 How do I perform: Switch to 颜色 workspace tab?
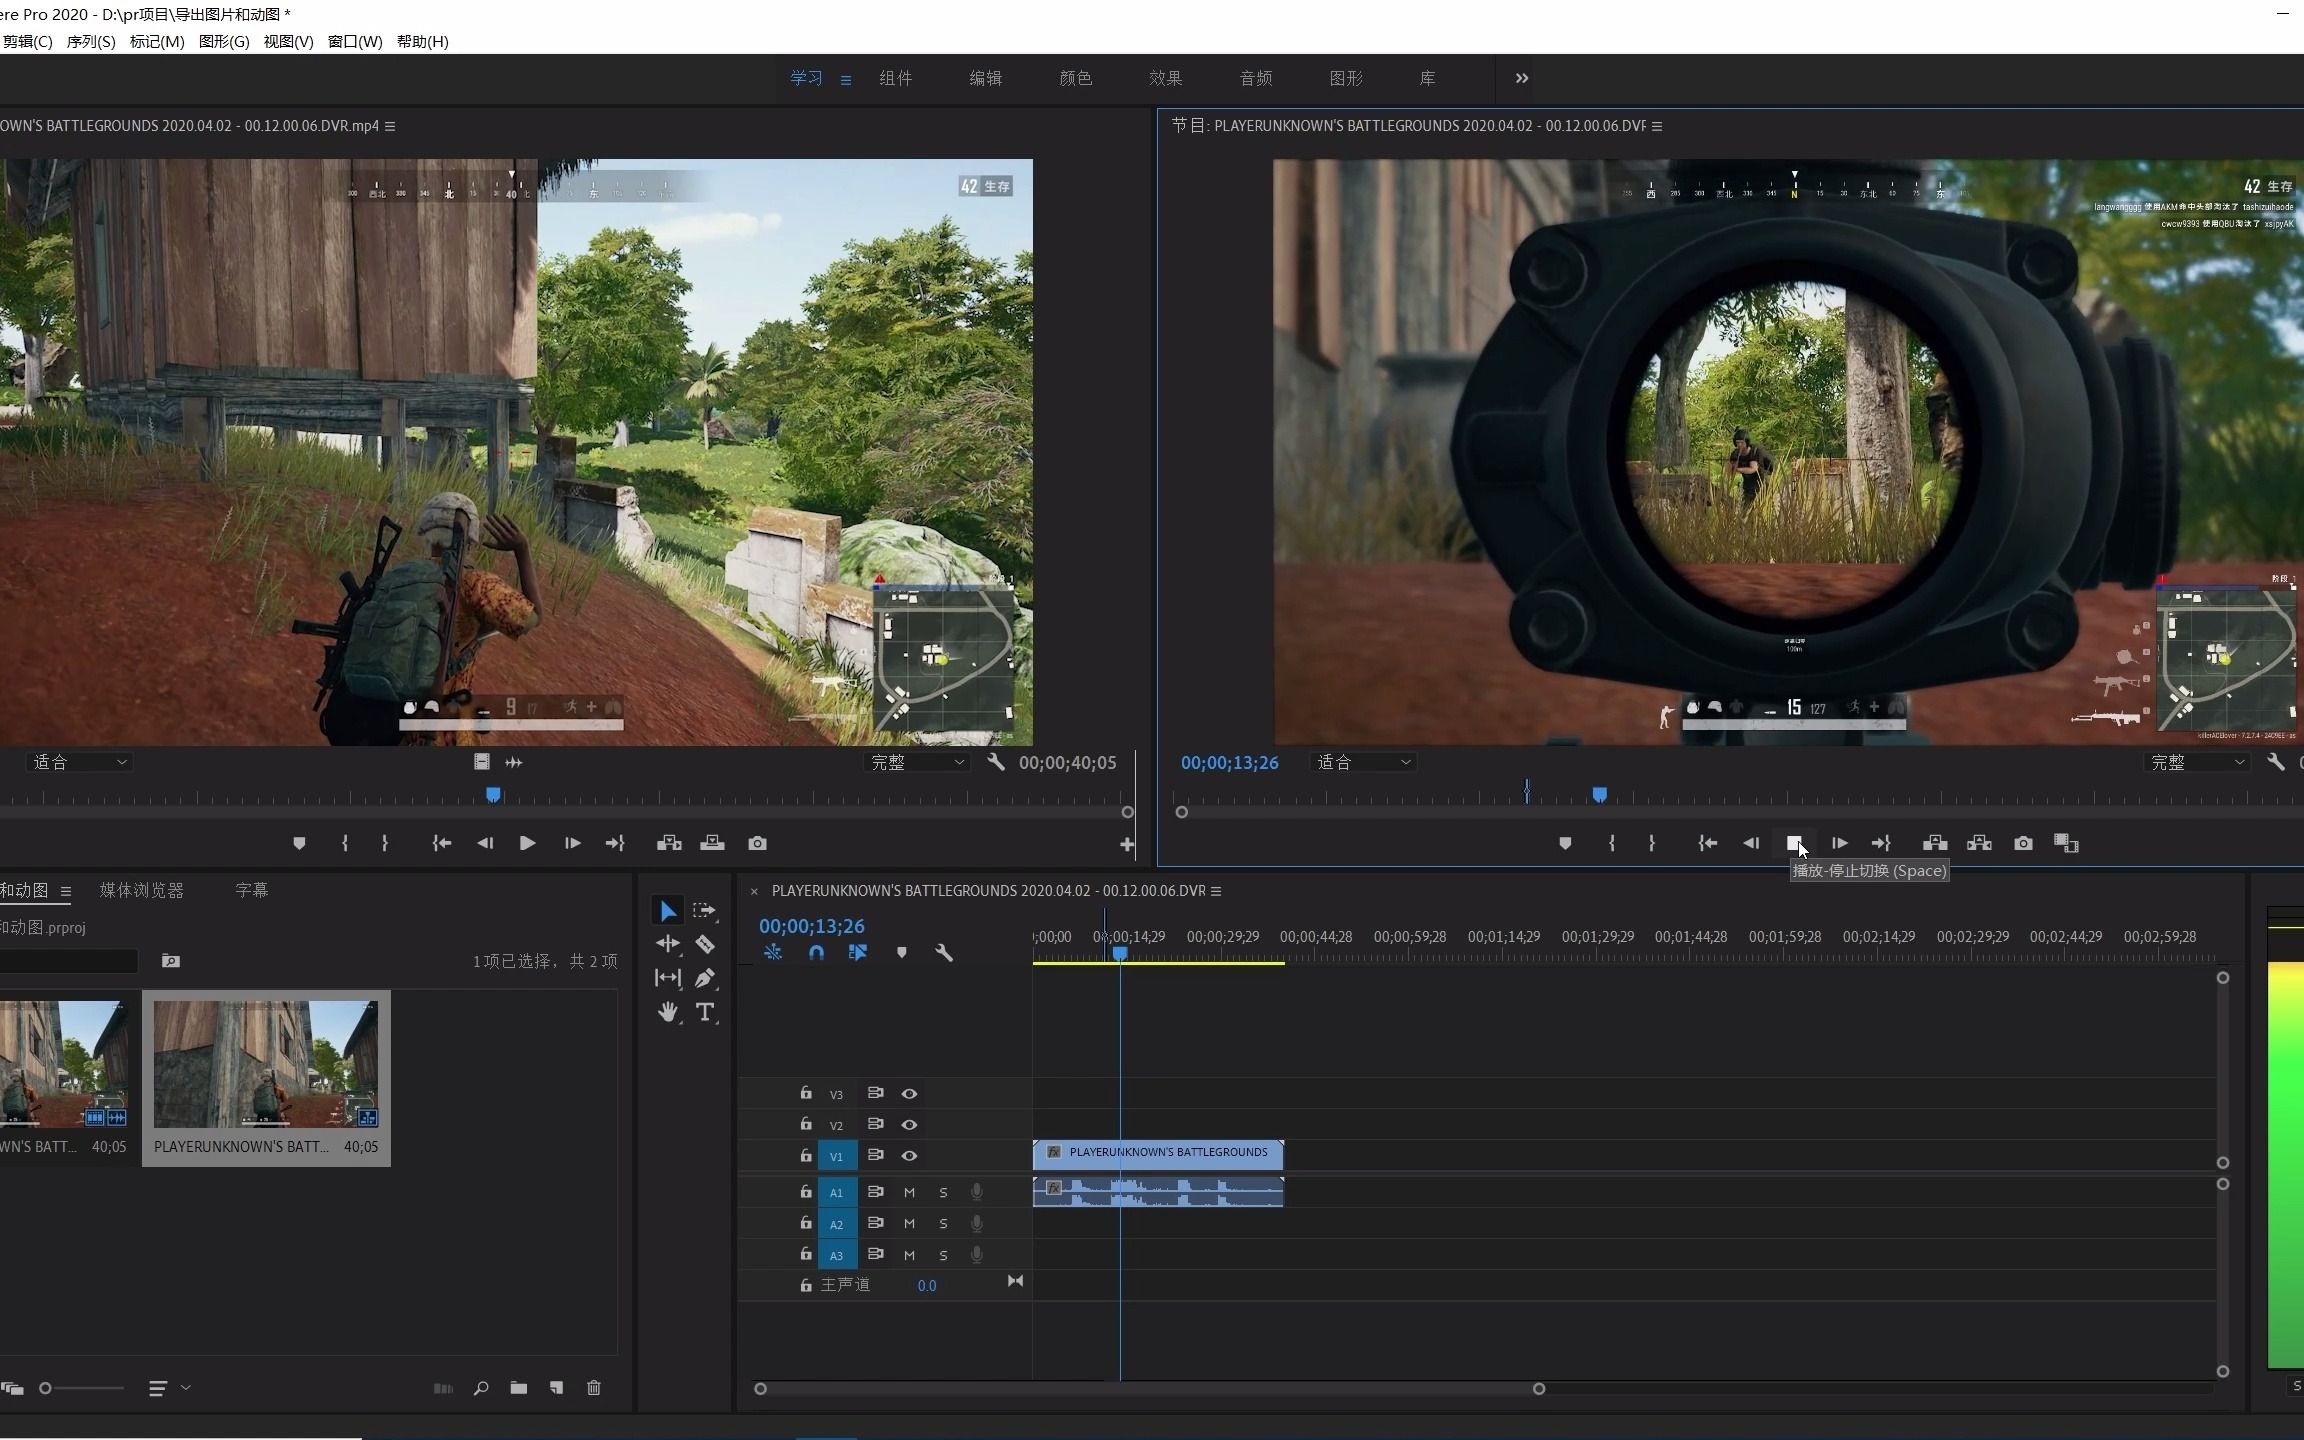1075,78
